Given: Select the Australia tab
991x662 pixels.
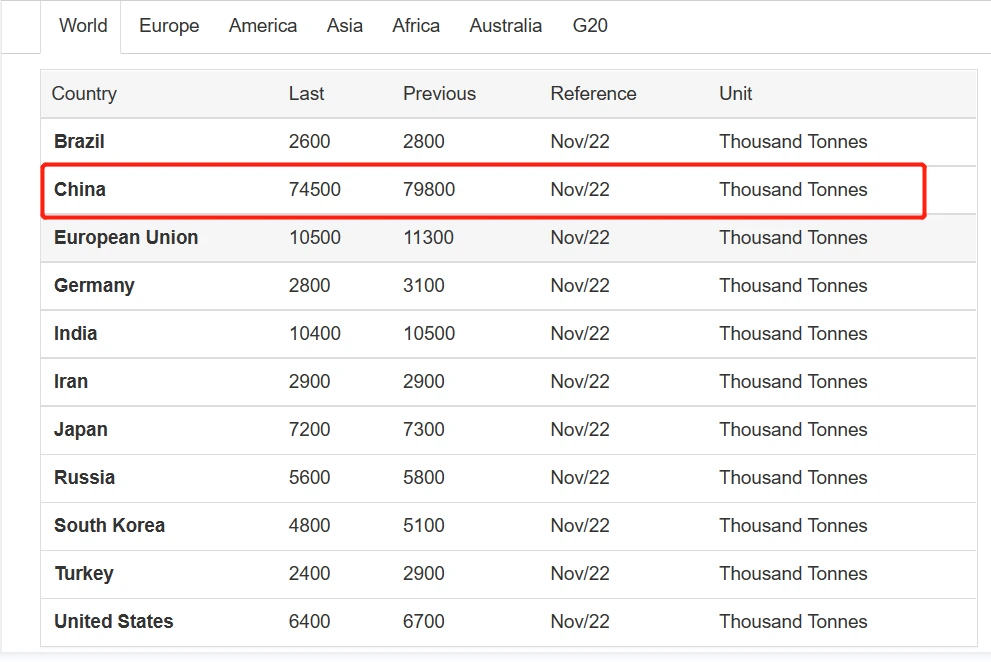Looking at the screenshot, I should pyautogui.click(x=505, y=26).
